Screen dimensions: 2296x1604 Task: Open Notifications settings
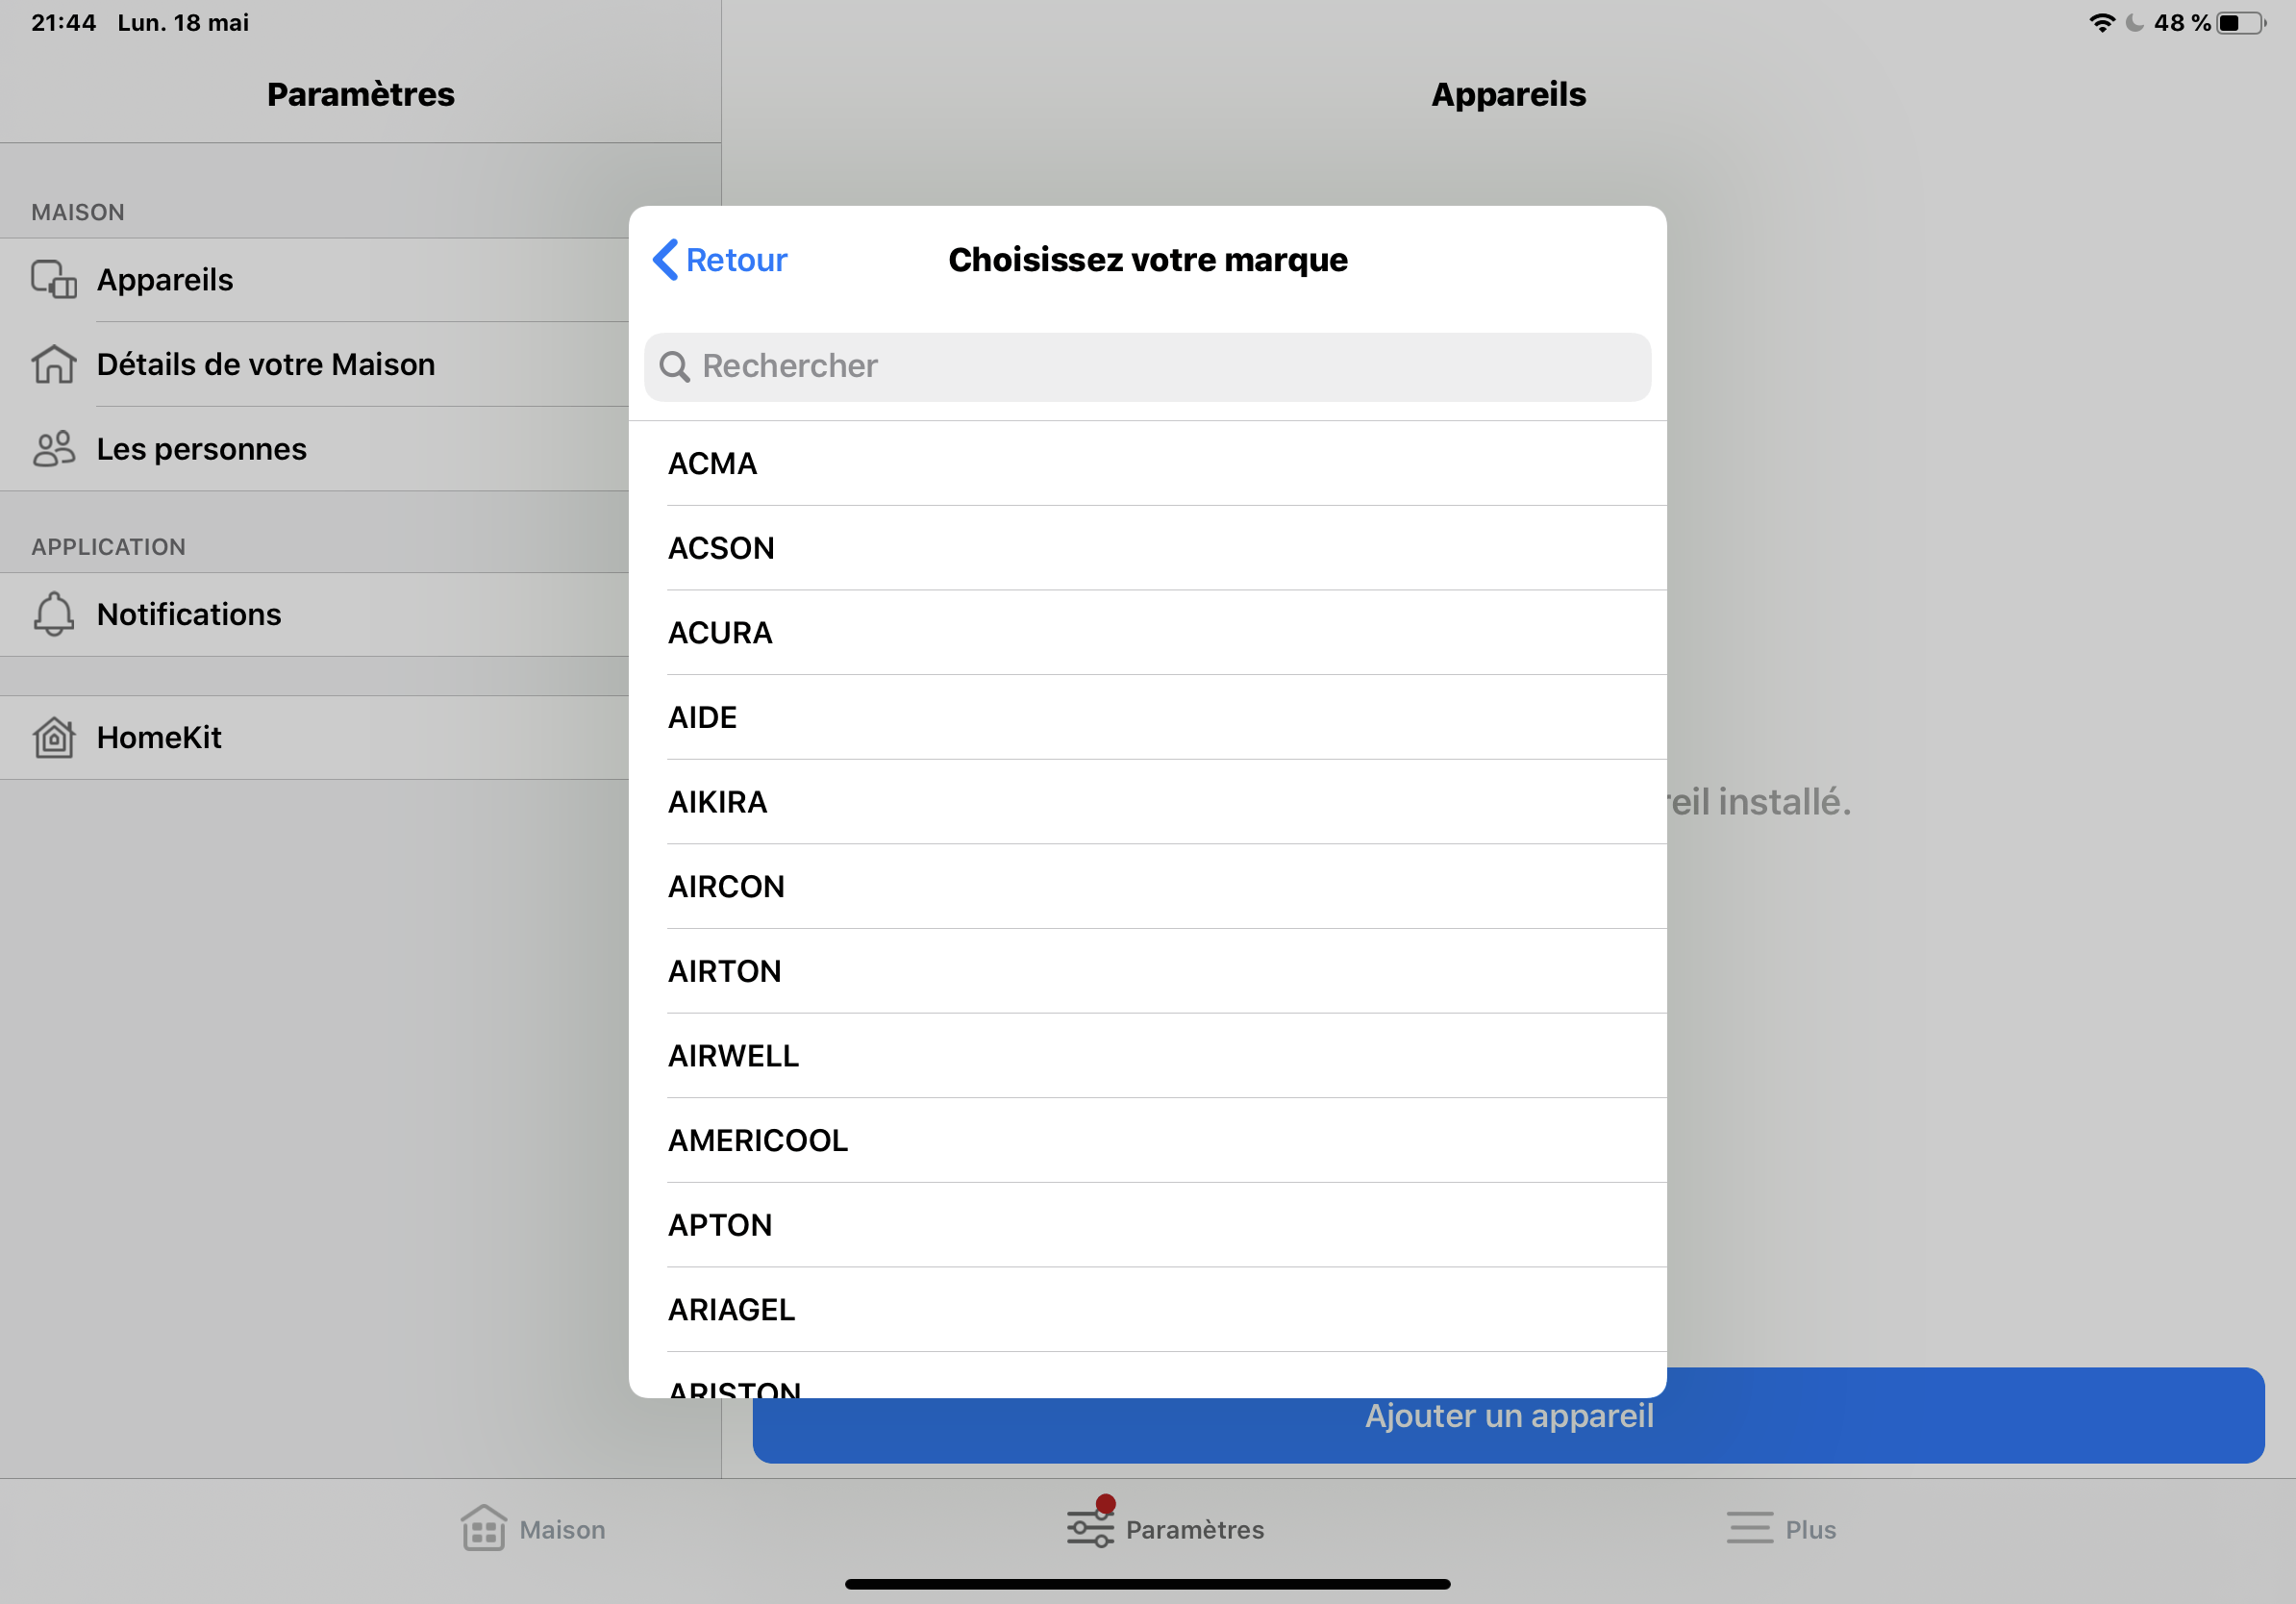(x=314, y=614)
